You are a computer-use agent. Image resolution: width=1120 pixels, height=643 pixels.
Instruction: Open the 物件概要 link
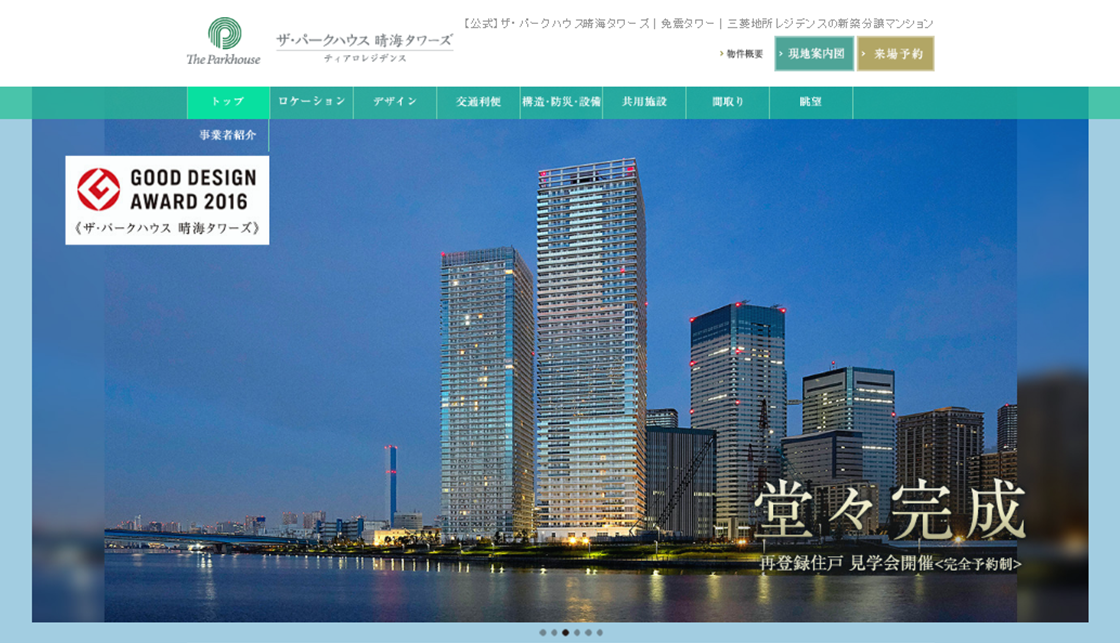(742, 54)
